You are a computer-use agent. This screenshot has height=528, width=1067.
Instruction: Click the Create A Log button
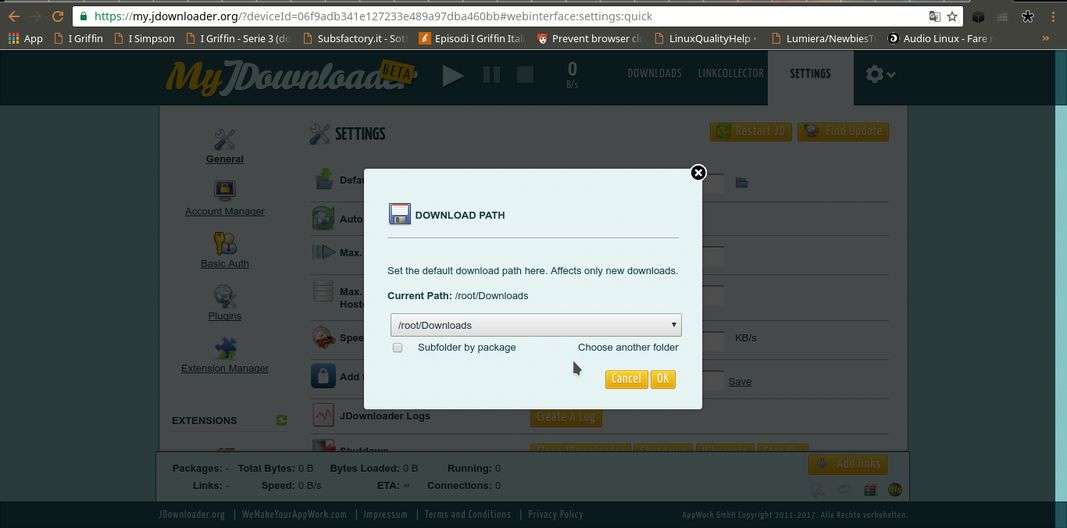566,417
